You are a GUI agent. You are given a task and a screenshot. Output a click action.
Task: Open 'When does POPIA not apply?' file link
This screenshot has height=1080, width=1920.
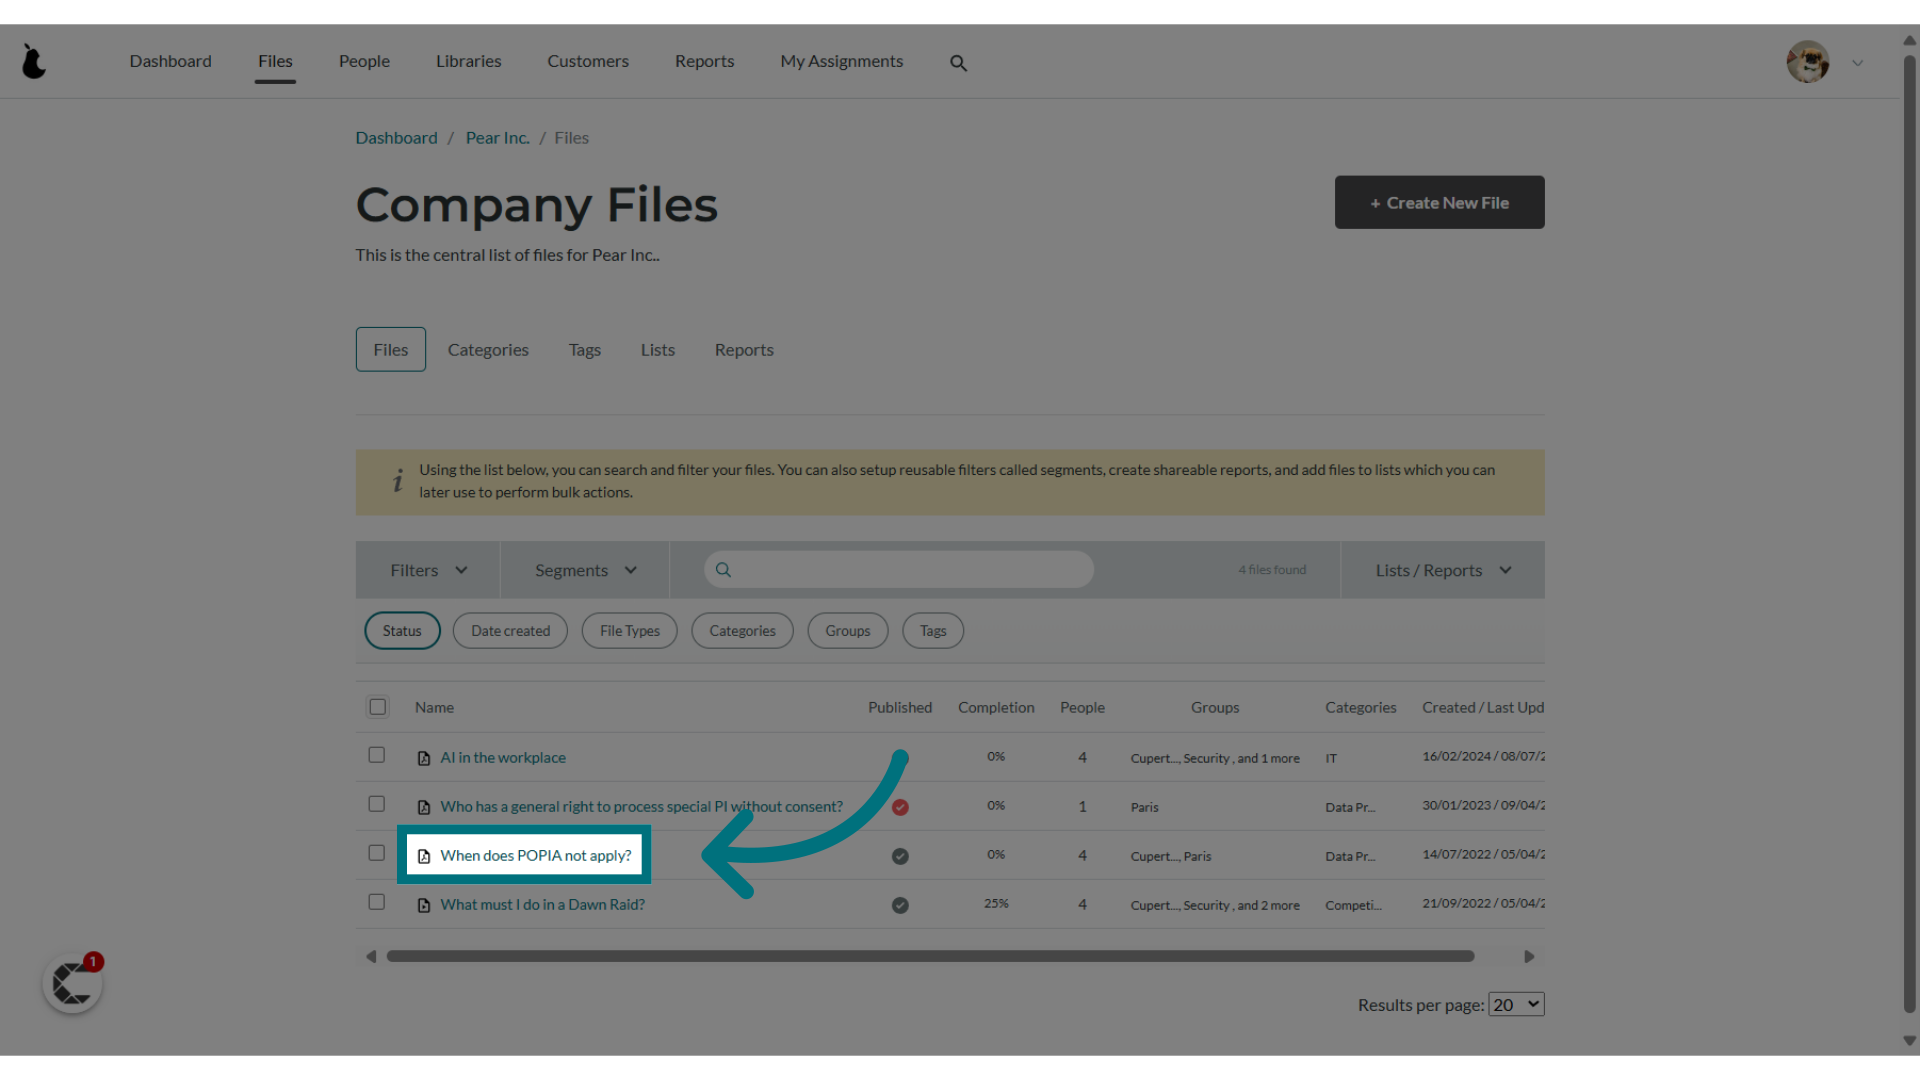coord(535,855)
